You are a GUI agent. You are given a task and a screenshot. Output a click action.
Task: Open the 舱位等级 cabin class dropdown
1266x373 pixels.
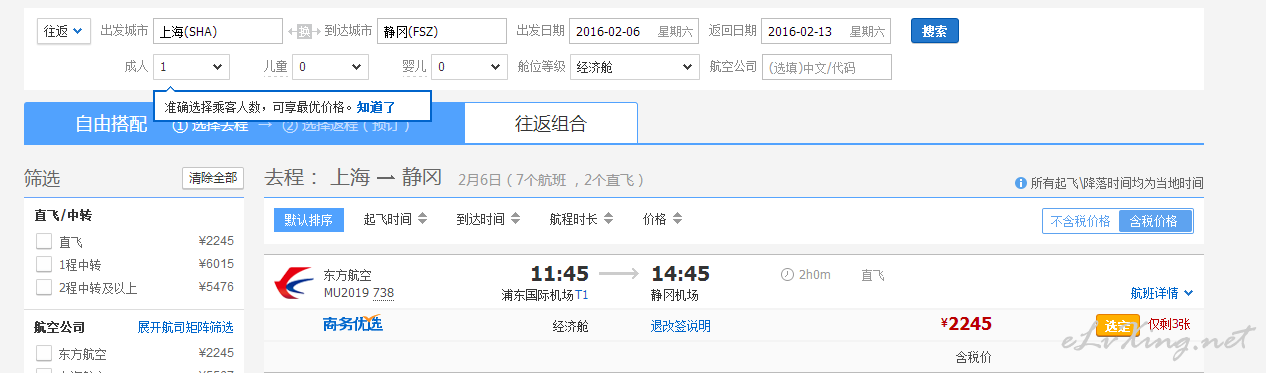(634, 67)
